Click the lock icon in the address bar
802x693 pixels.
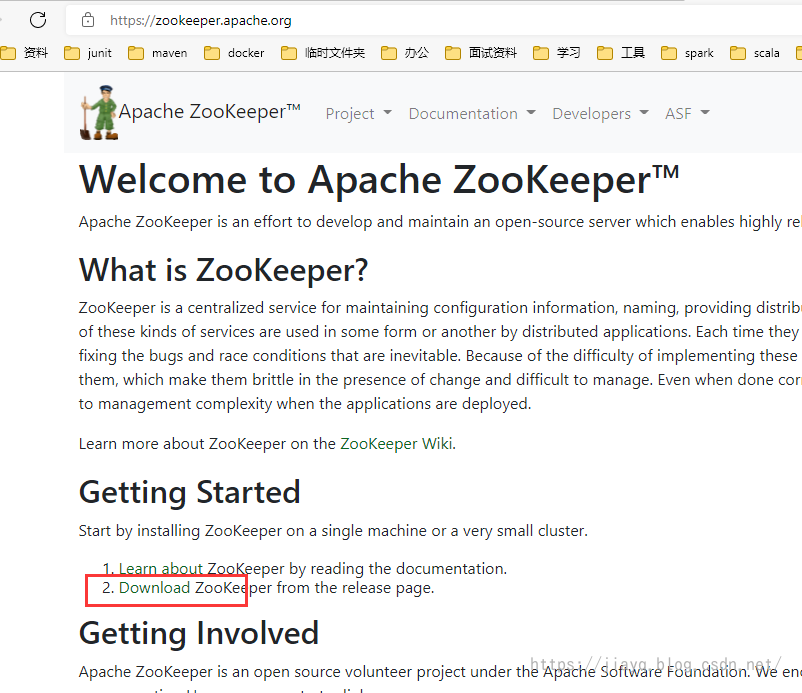tap(88, 20)
